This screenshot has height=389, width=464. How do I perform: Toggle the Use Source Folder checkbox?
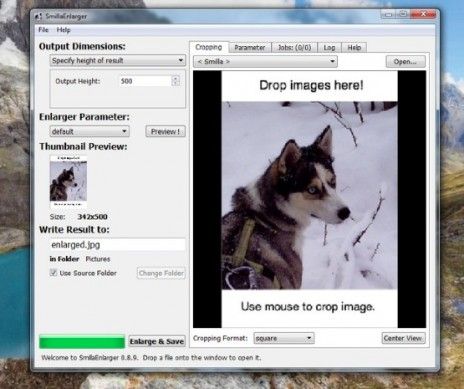[53, 273]
